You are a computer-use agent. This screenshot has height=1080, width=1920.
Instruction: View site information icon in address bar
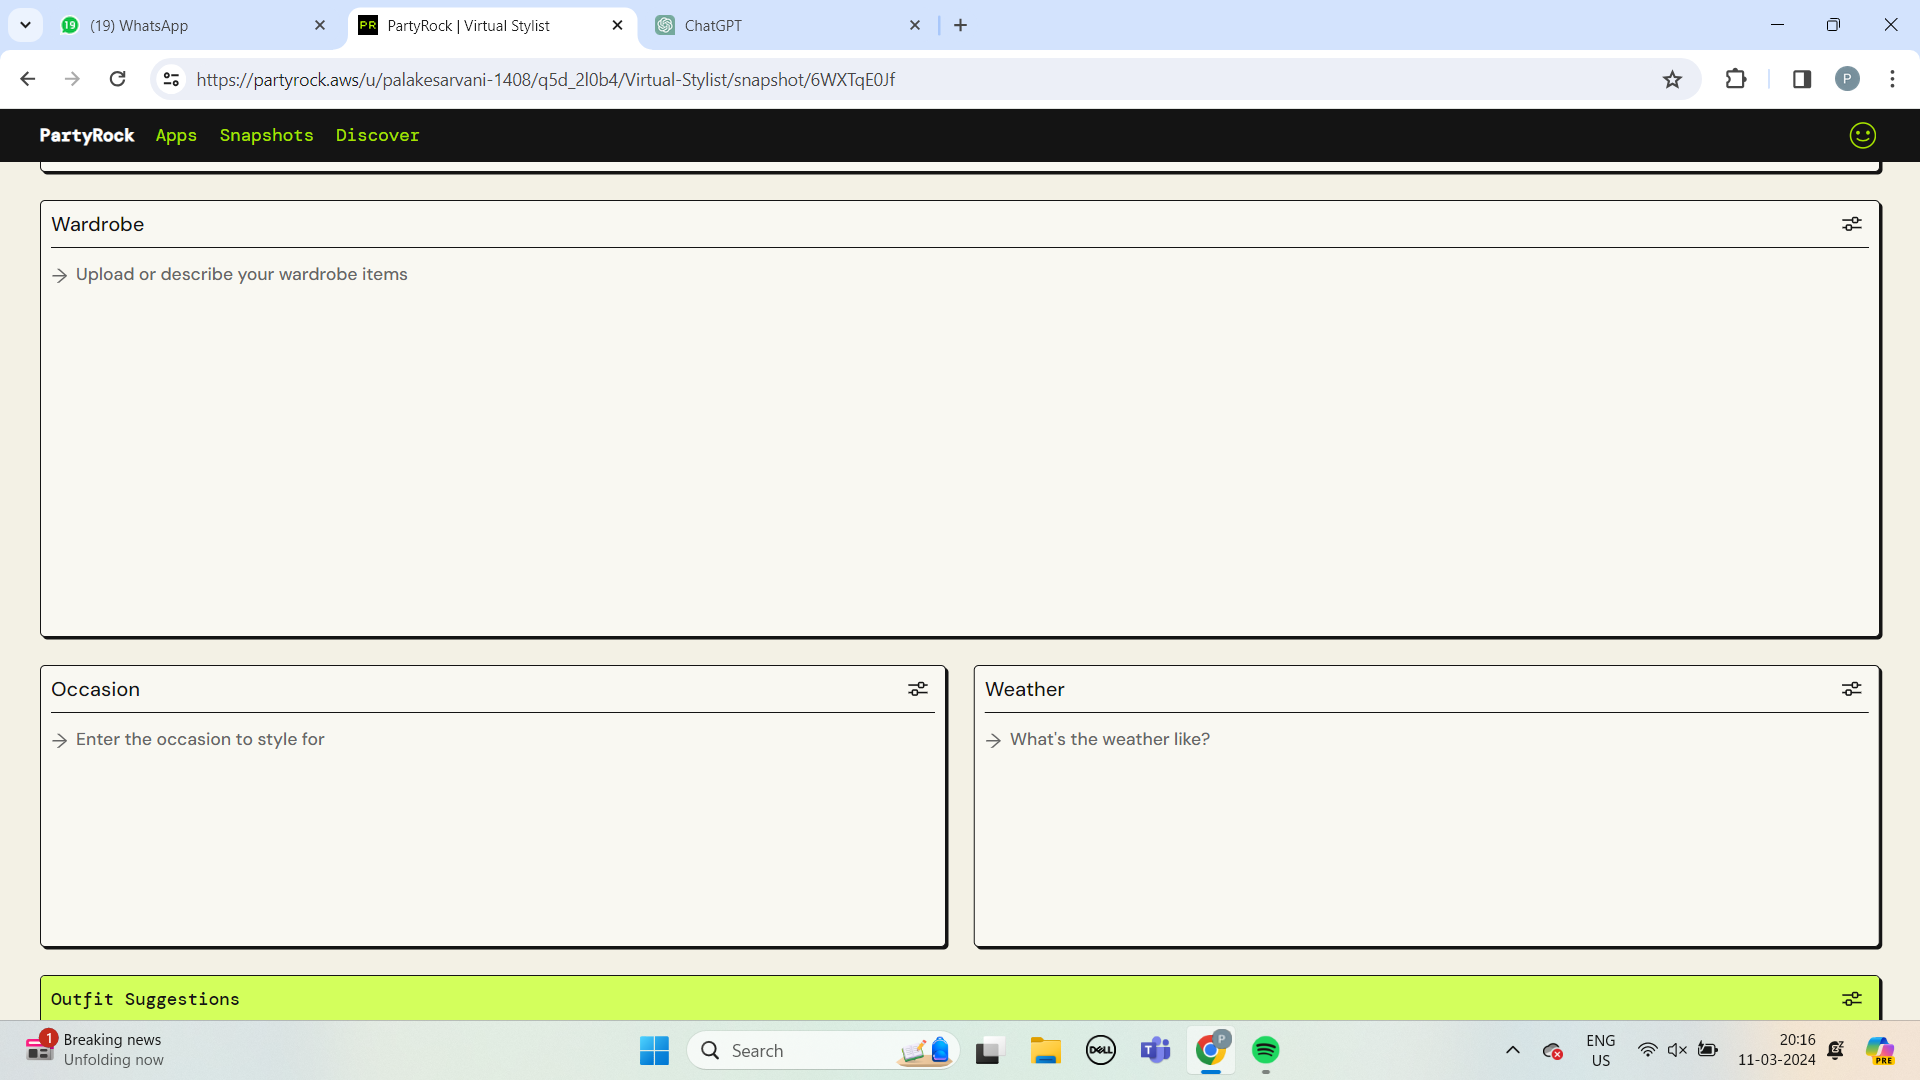(x=171, y=79)
